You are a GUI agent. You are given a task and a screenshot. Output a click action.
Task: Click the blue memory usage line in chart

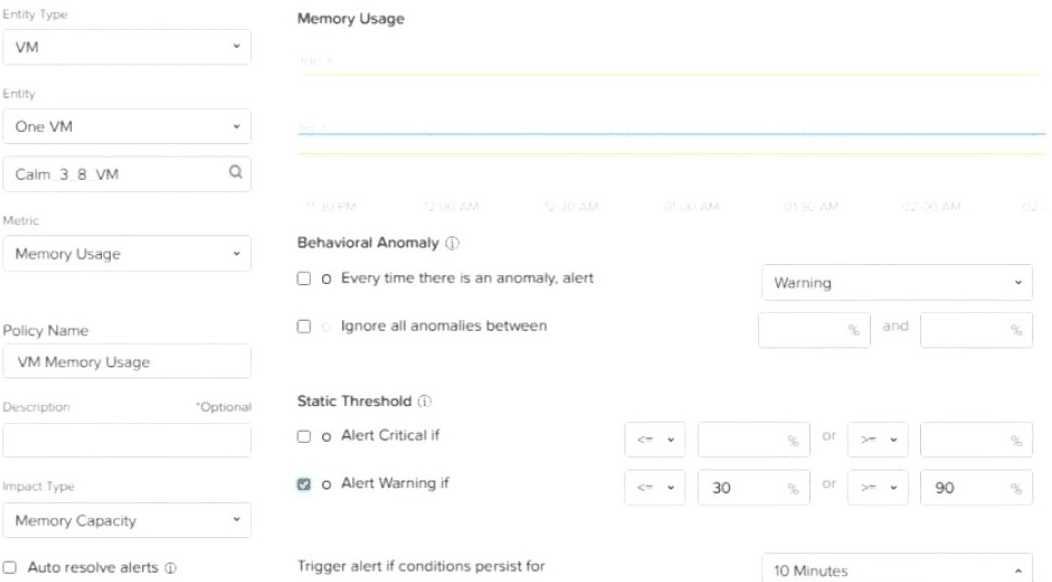point(670,132)
